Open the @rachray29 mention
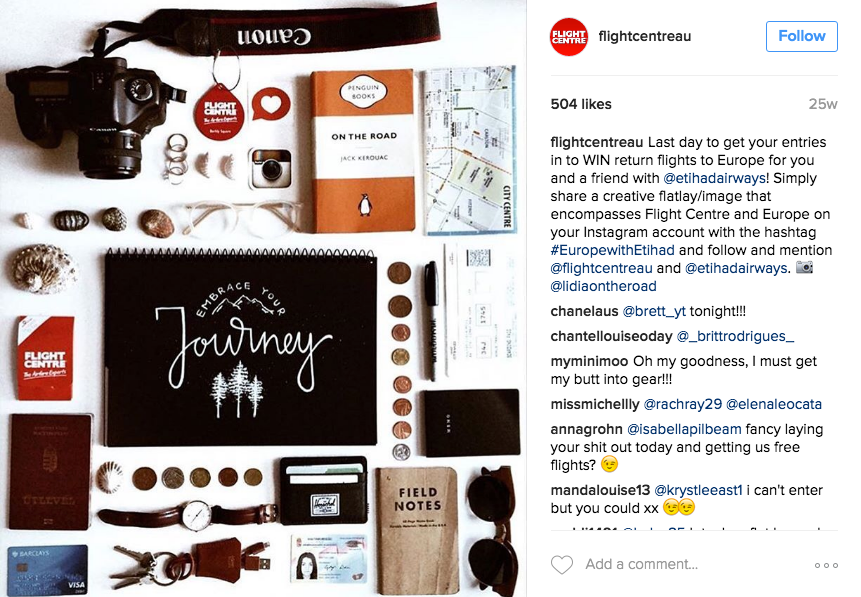This screenshot has width=861, height=597. click(683, 405)
